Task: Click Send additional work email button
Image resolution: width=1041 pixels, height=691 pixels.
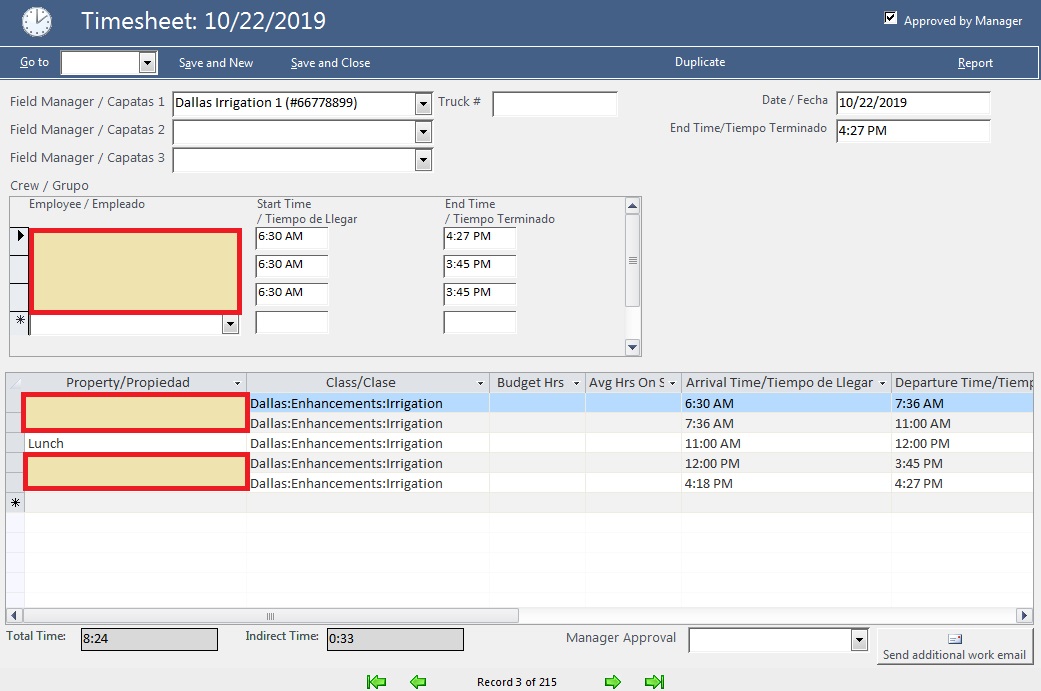Action: click(x=955, y=647)
